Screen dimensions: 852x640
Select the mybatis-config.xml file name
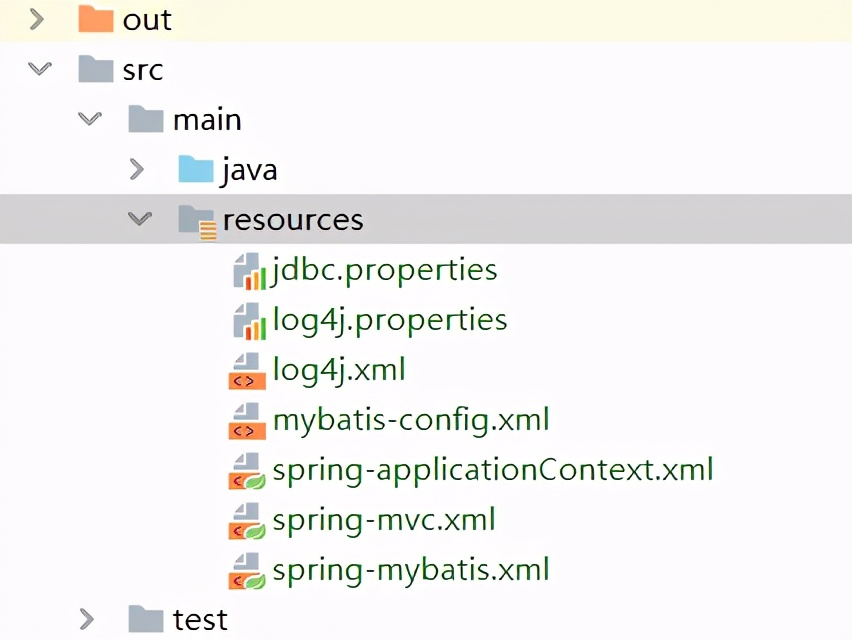click(411, 421)
